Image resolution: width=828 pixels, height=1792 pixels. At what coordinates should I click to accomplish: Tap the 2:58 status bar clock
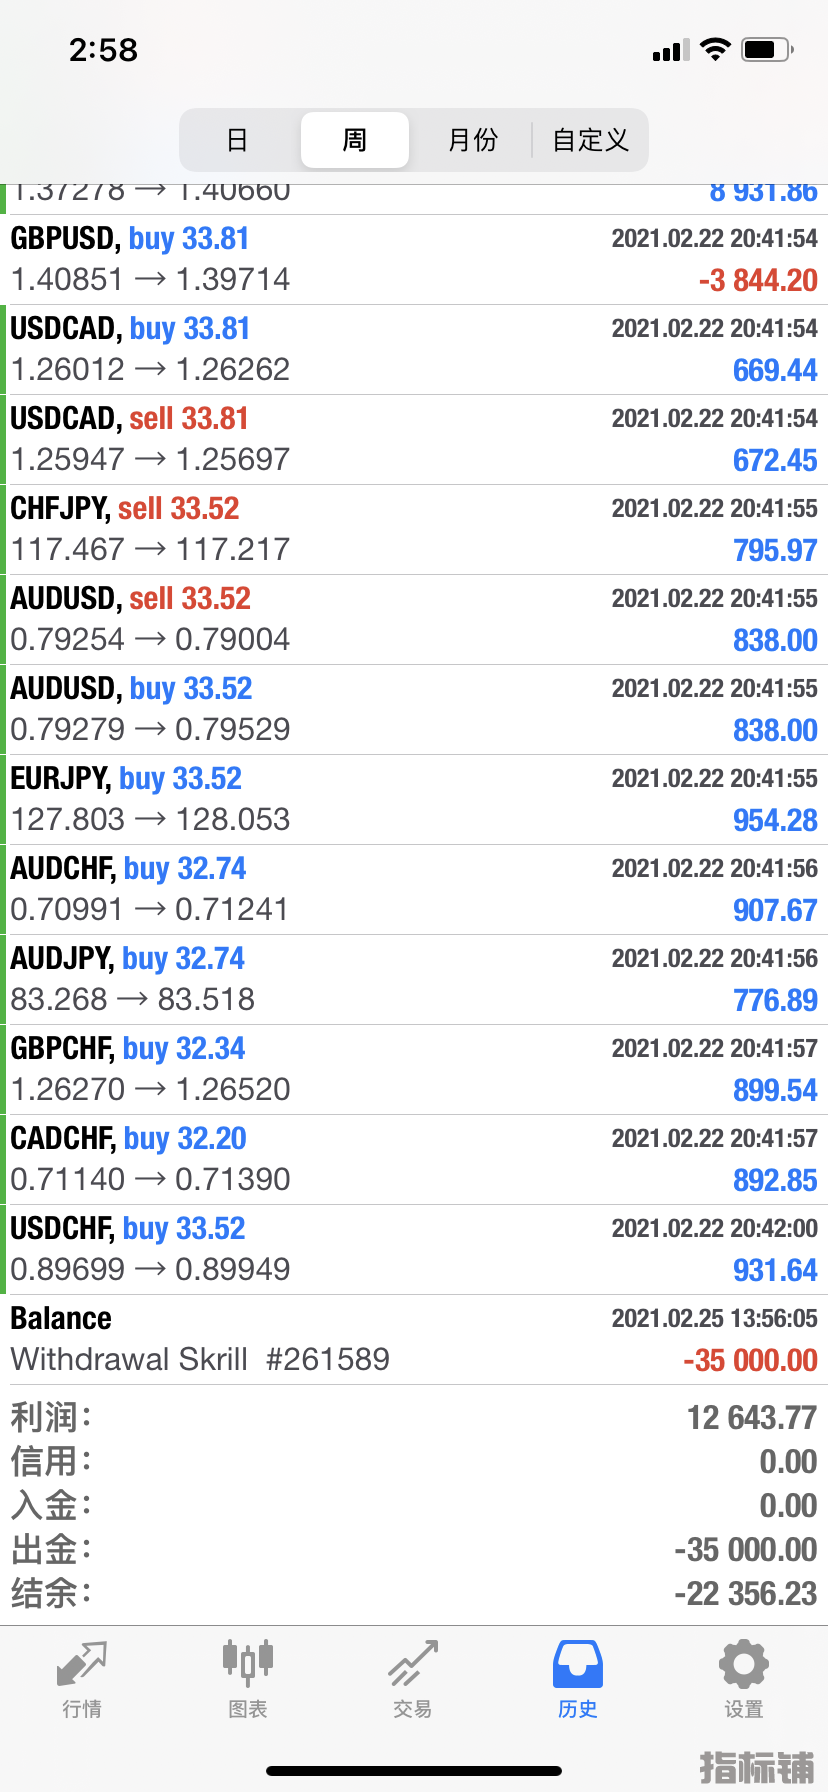tap(103, 50)
